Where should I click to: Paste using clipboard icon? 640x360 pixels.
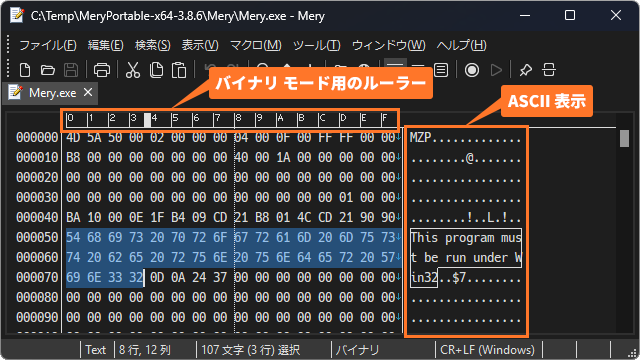[x=179, y=70]
